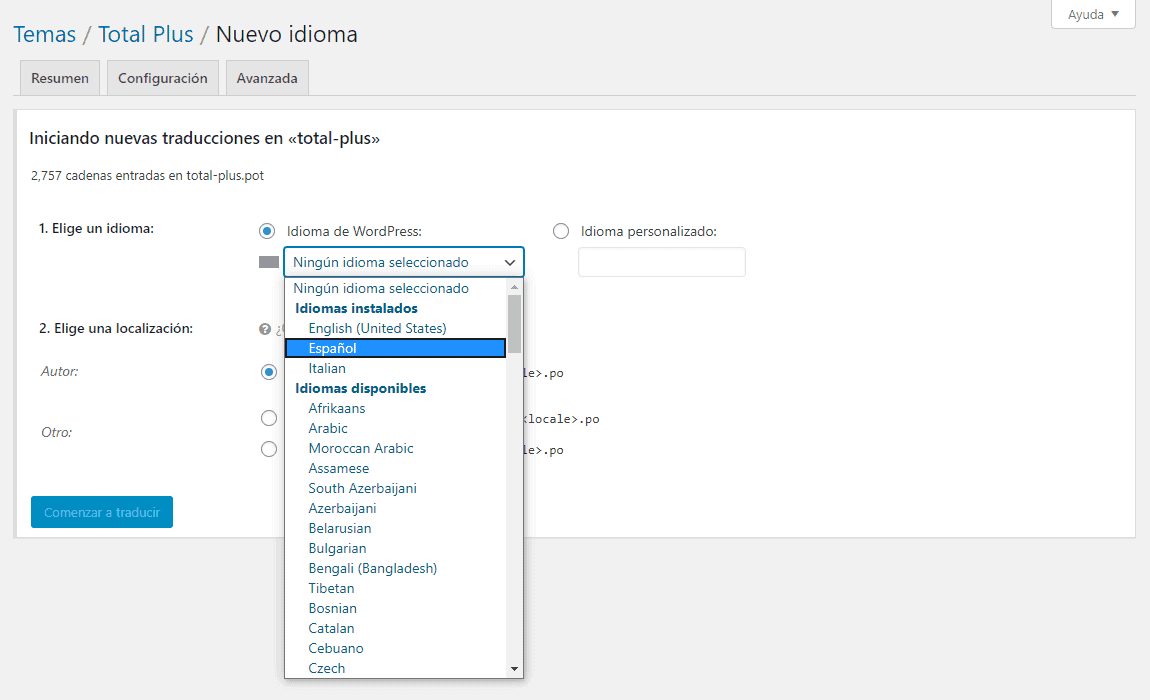Focus the custom language text field

pos(662,262)
